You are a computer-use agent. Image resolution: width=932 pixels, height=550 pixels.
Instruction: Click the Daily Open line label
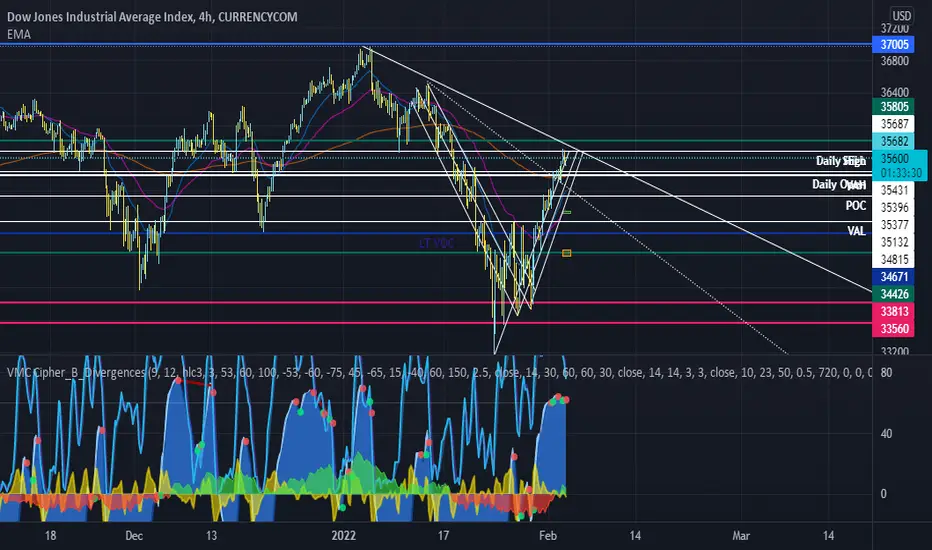839,184
